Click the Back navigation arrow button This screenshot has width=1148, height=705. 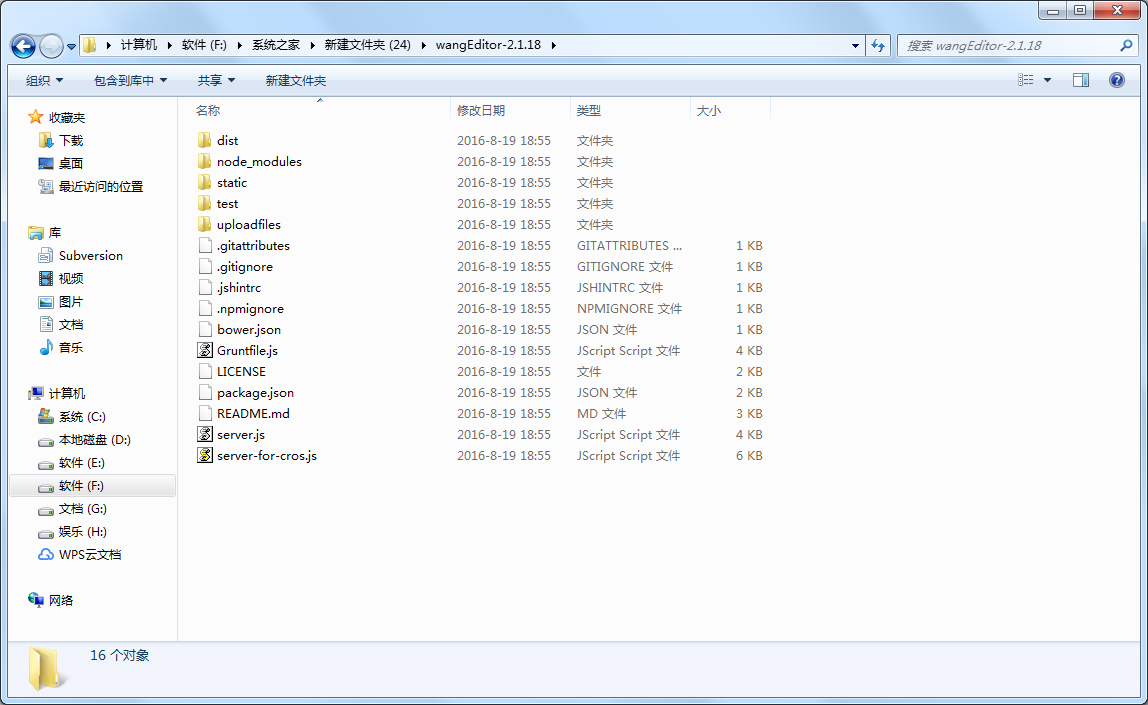click(23, 46)
